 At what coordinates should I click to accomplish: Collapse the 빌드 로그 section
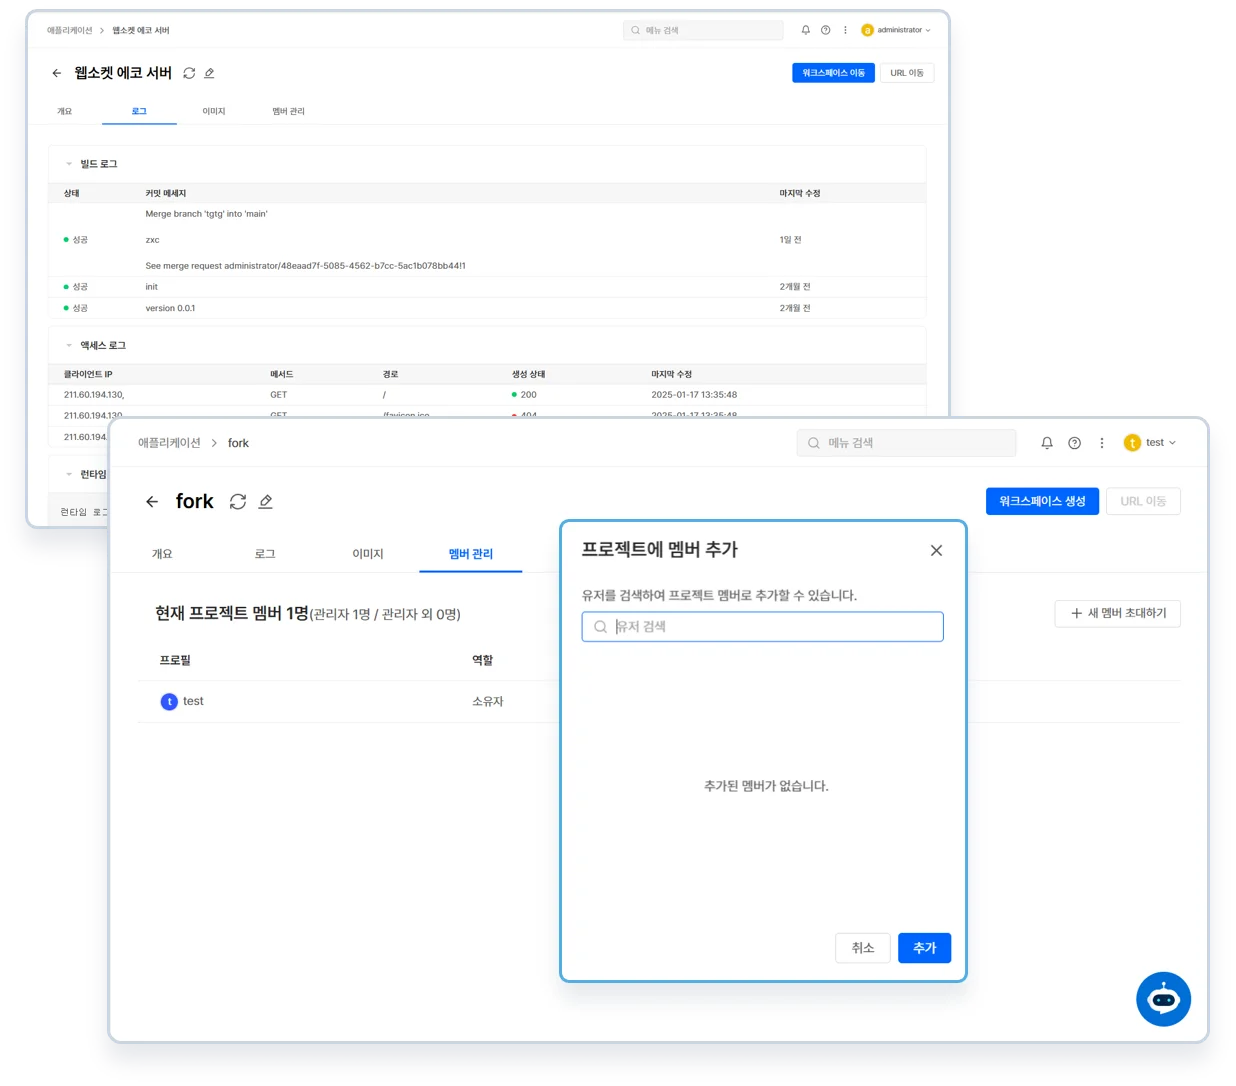69,164
